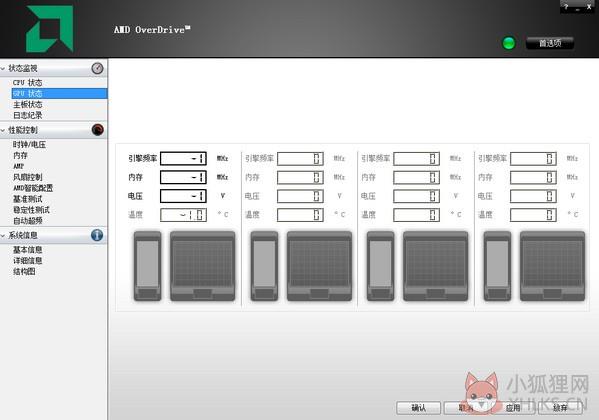This screenshot has height=420, width=599.
Task: Click the fourth GPU's history graph
Action: coord(552,266)
